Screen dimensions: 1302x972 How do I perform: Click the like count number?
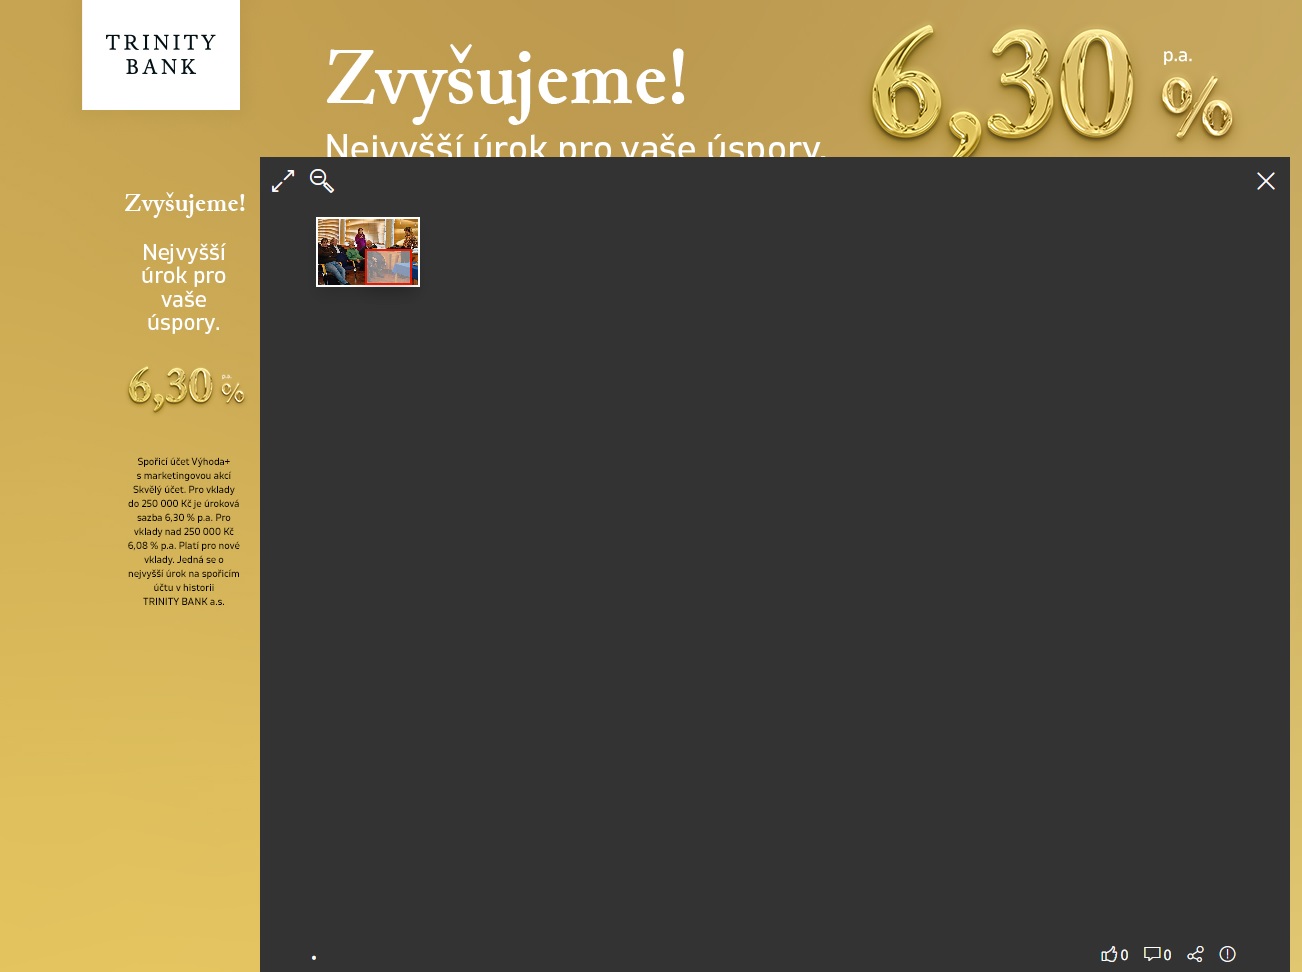coord(1124,955)
